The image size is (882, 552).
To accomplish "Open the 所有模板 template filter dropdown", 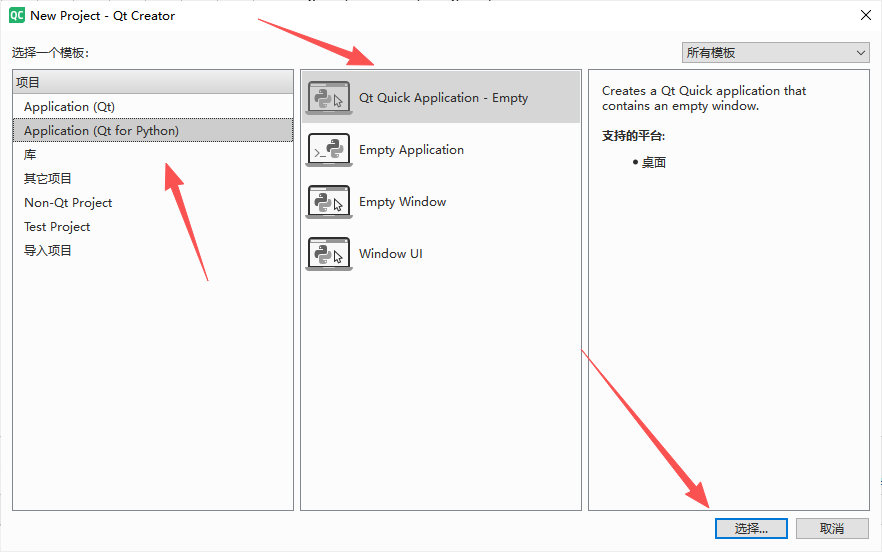I will pos(776,53).
